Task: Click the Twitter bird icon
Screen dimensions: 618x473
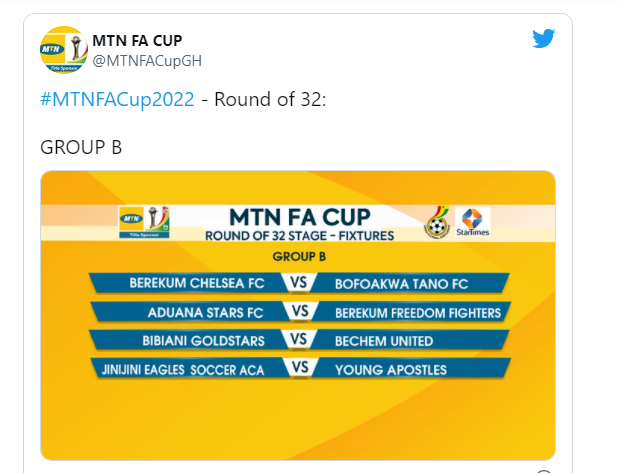Action: pos(544,38)
